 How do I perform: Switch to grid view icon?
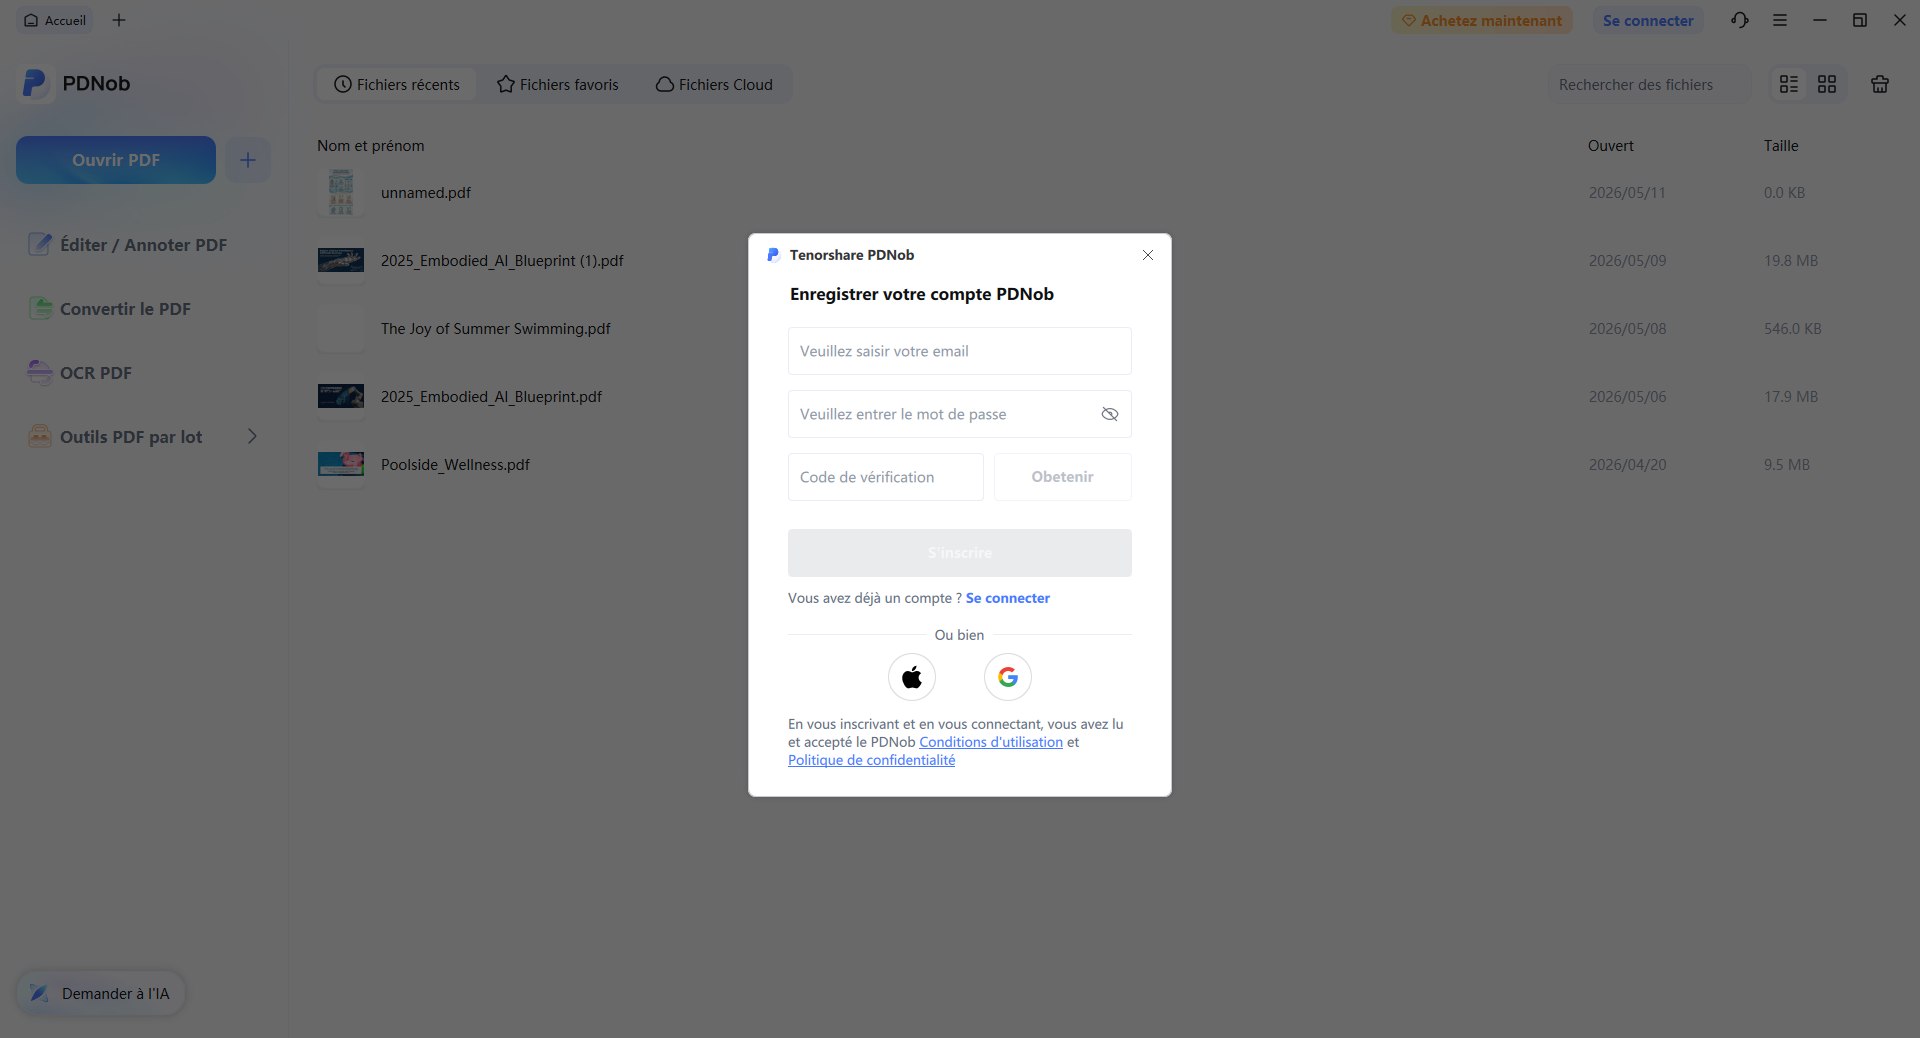(x=1827, y=85)
